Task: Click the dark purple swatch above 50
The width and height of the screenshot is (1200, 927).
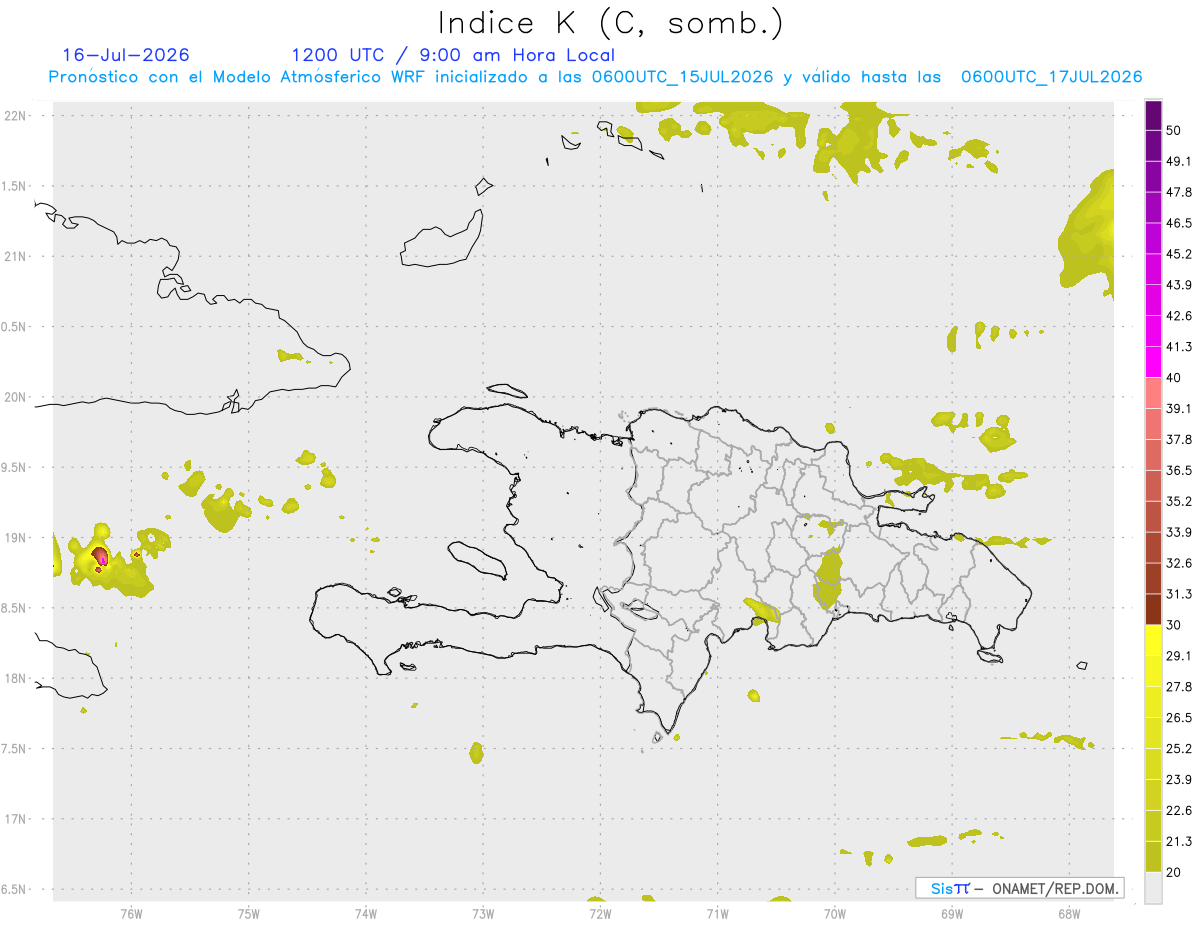Action: [x=1153, y=115]
